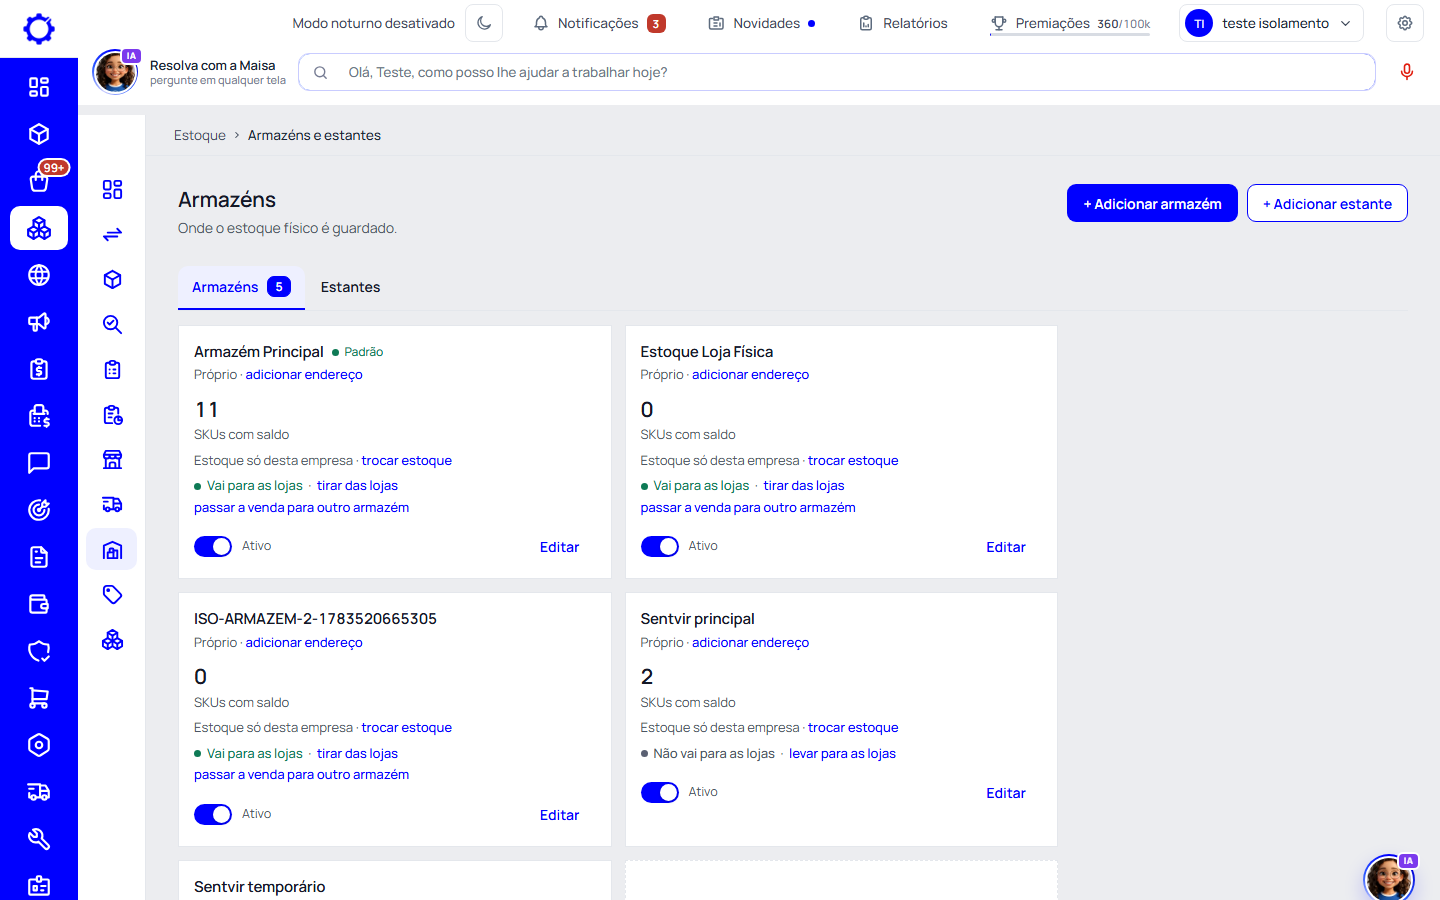Image resolution: width=1440 pixels, height=900 pixels.
Task: Open the clipboard with dollar sign icon
Action: point(39,369)
